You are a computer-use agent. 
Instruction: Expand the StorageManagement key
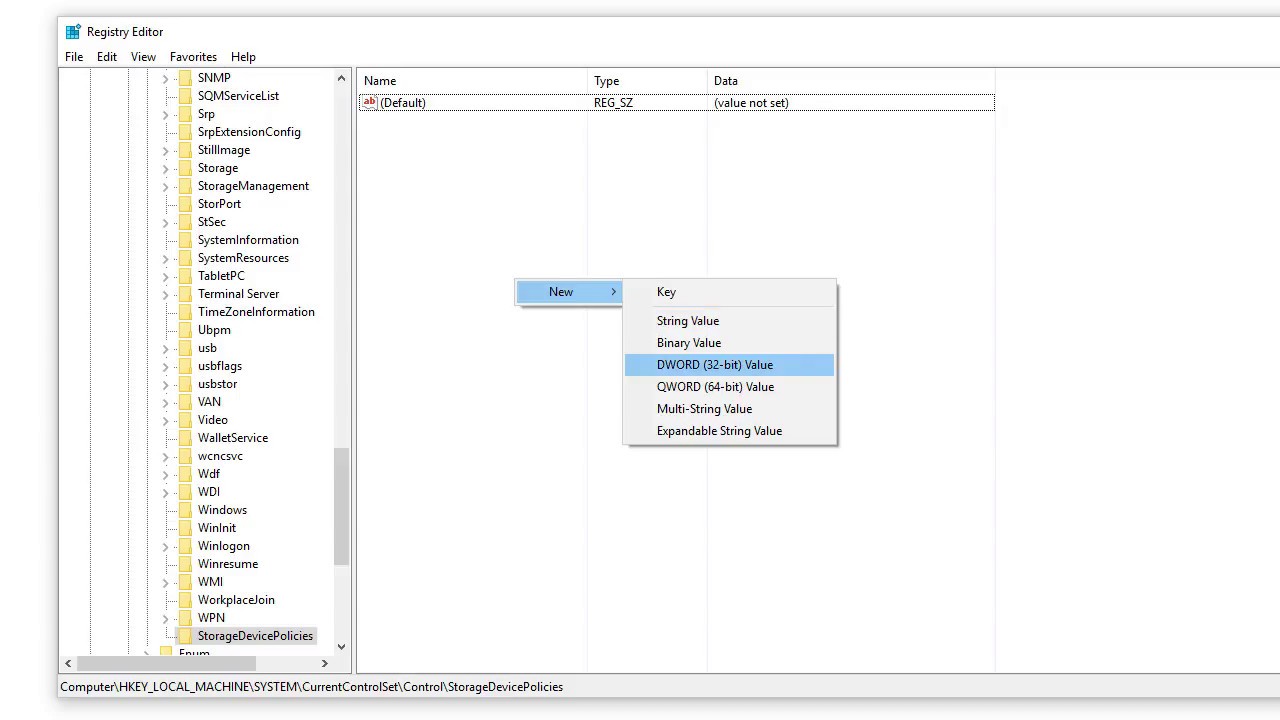click(x=165, y=186)
